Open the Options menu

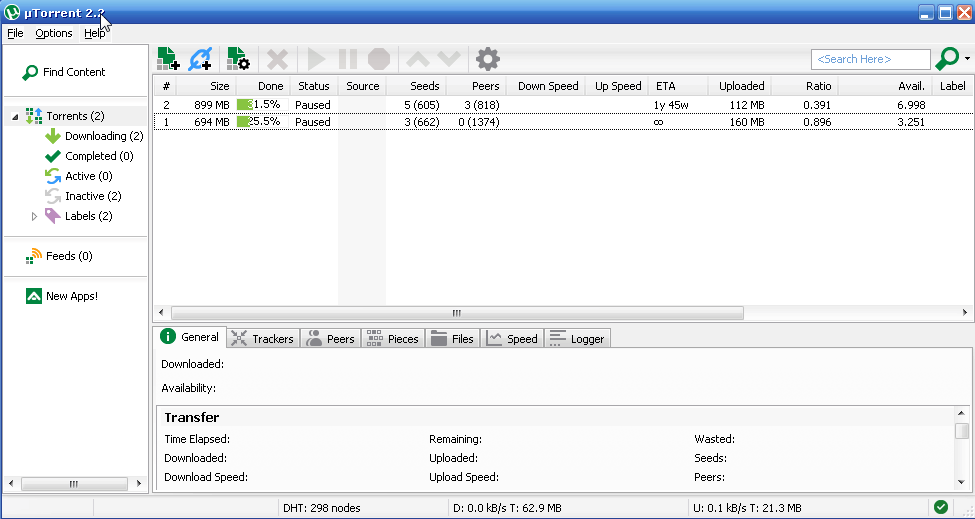[53, 34]
